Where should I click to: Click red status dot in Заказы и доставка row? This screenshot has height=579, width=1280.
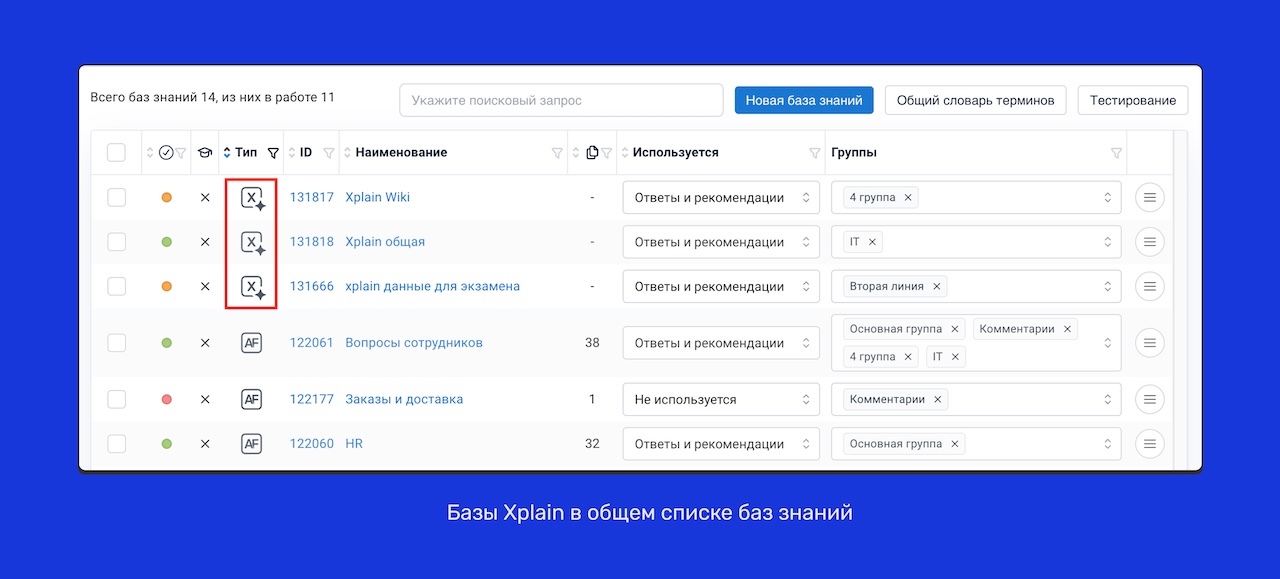(167, 399)
